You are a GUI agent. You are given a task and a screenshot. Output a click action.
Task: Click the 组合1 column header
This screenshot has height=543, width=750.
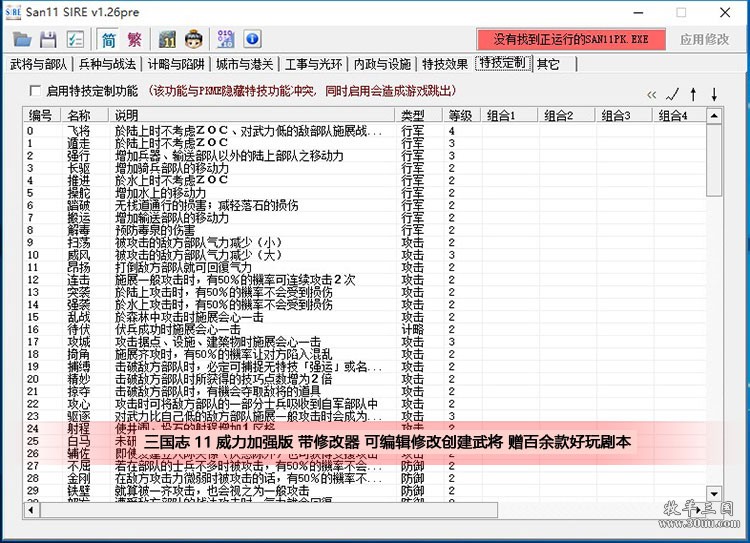[509, 115]
